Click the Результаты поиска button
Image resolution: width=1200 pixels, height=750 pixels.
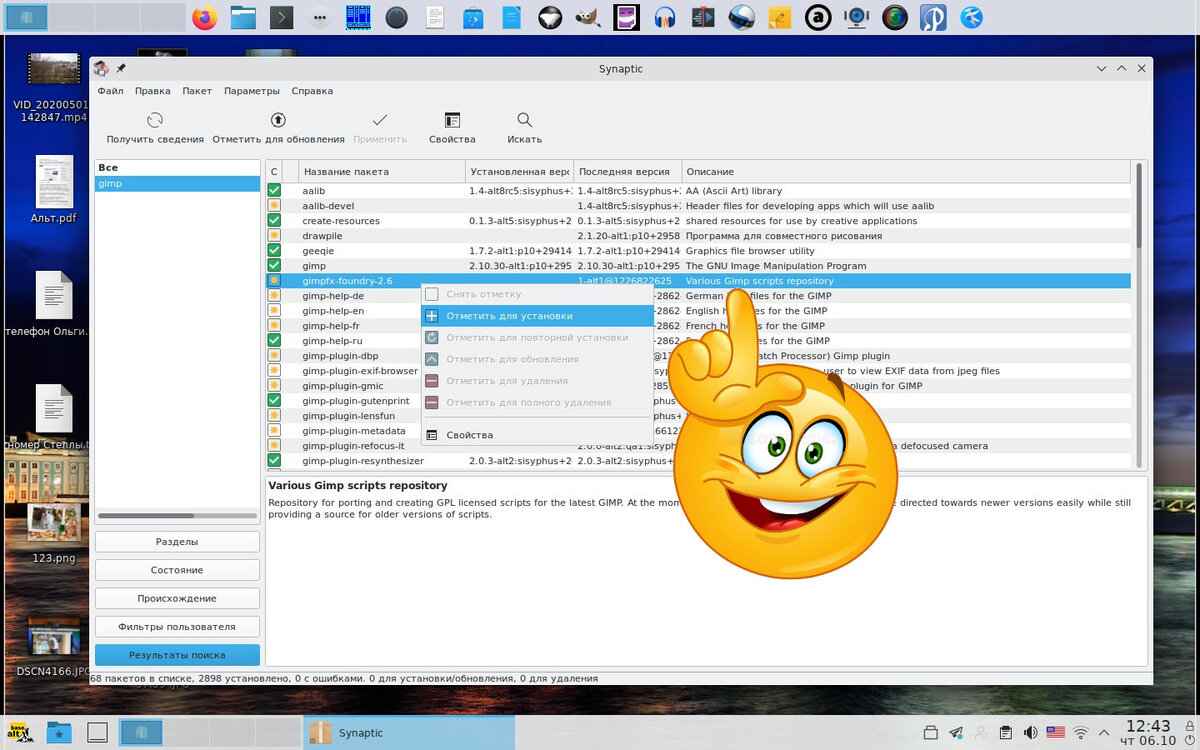tap(177, 655)
